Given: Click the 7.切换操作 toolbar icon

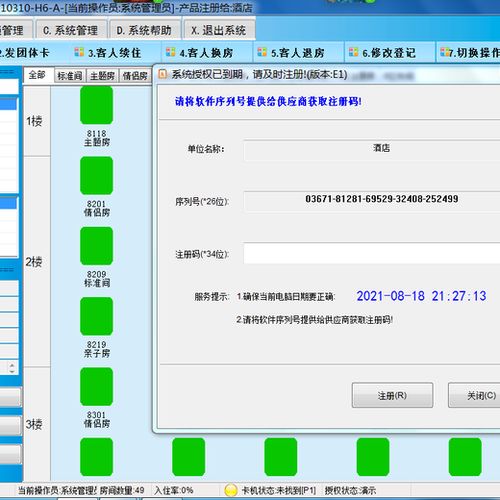Looking at the screenshot, I should click(445, 52).
